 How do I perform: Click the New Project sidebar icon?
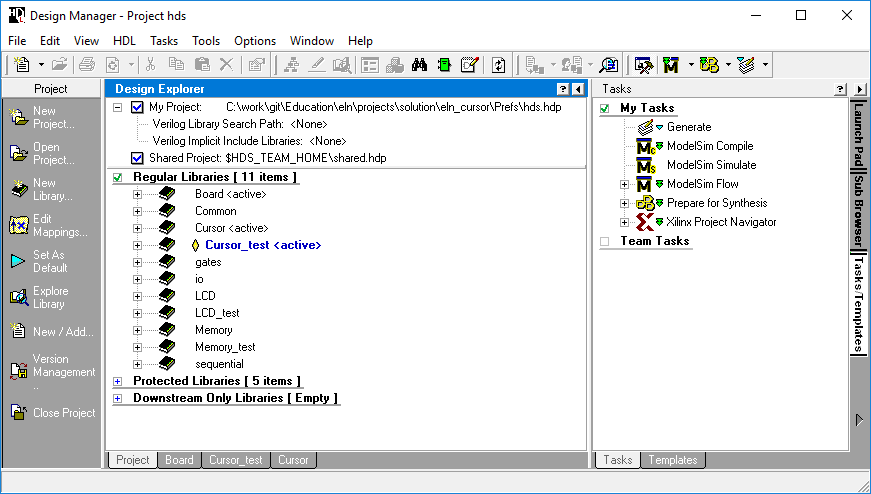[x=18, y=117]
